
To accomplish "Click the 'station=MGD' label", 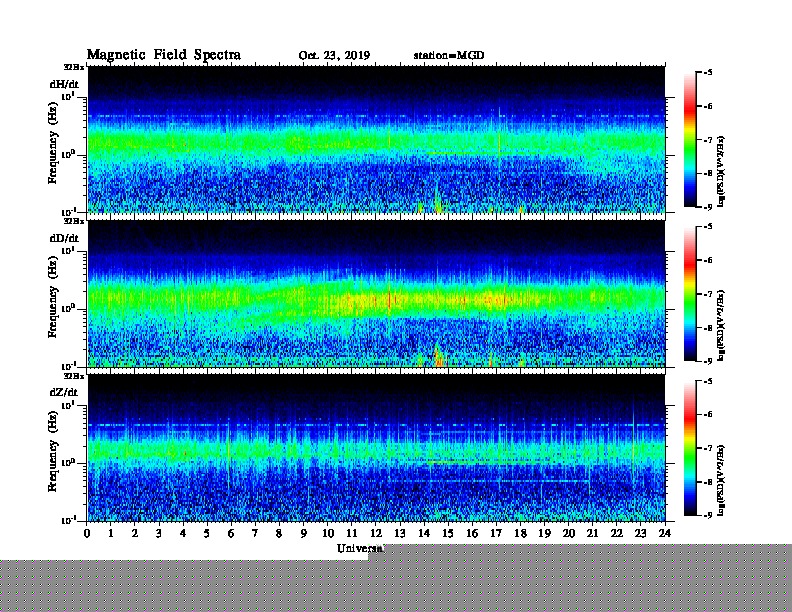I will (449, 55).
